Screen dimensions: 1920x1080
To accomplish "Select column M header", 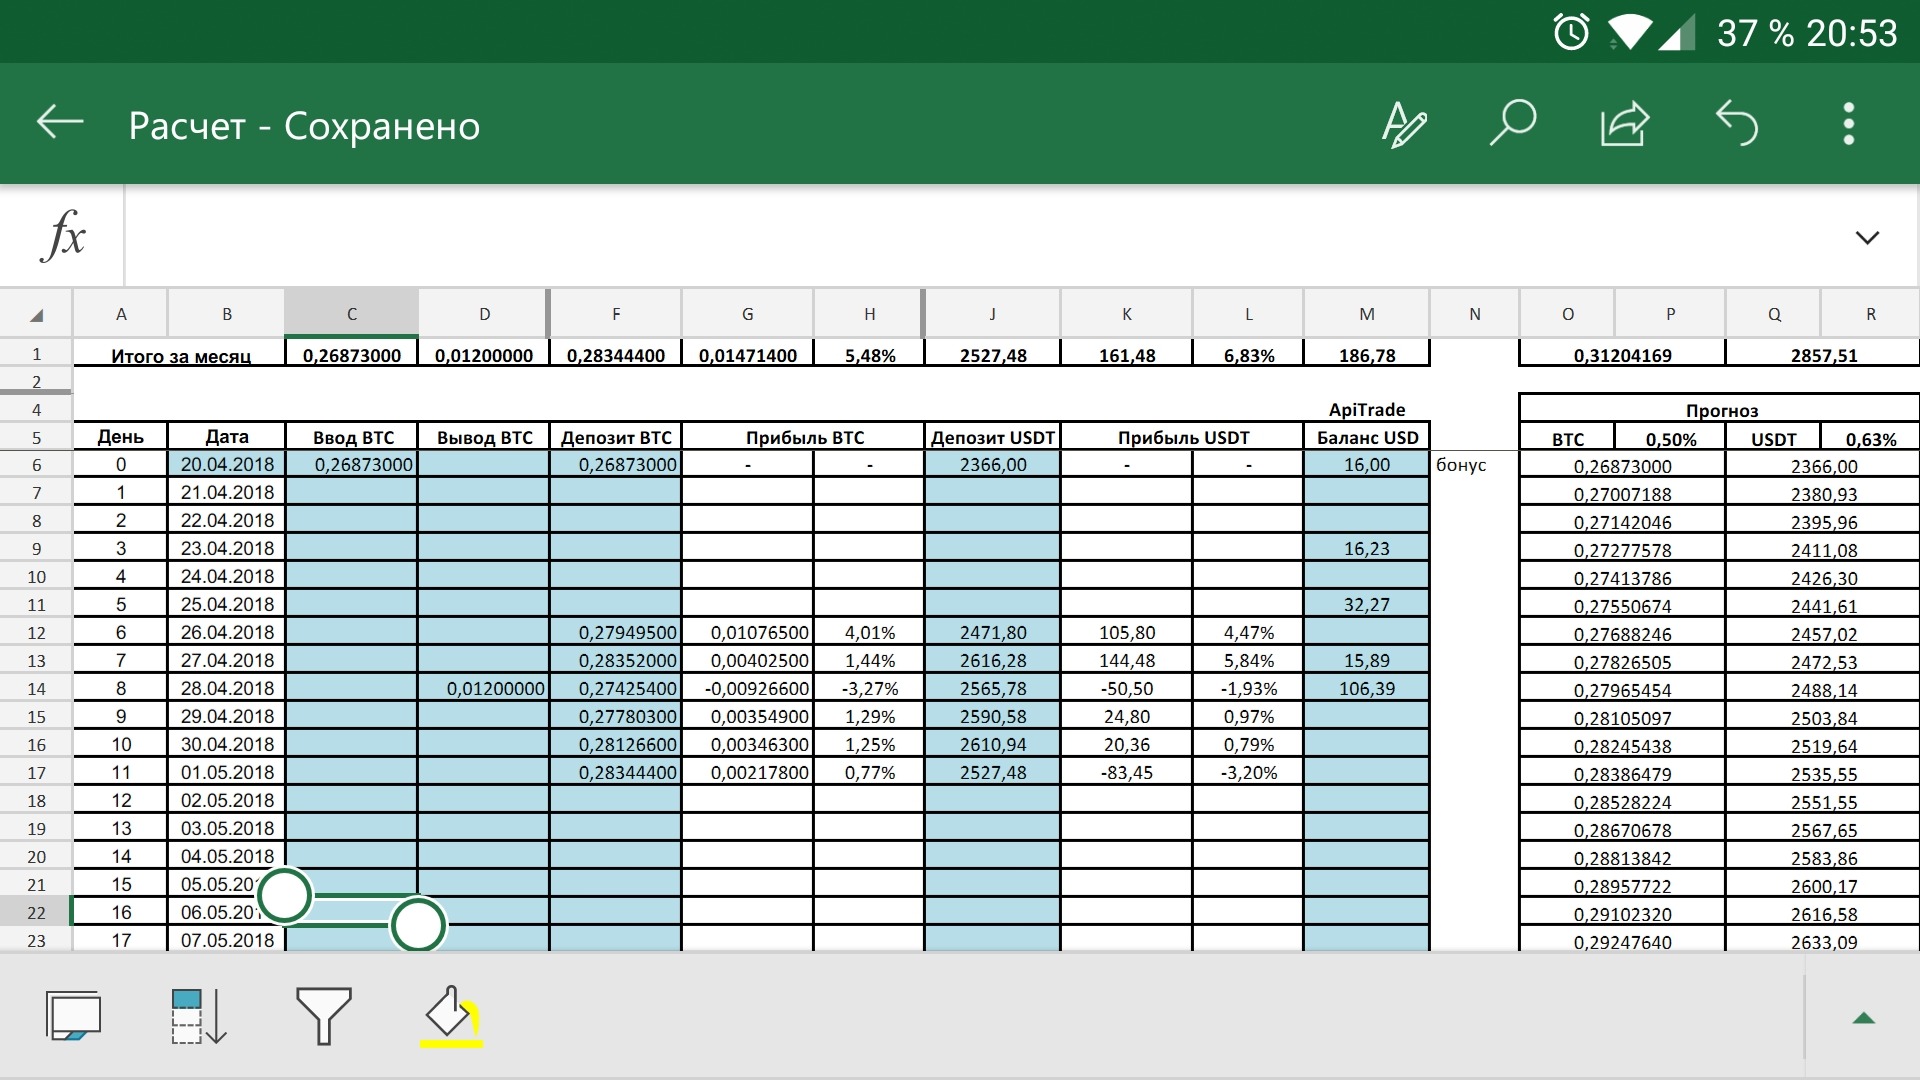I will [x=1366, y=314].
